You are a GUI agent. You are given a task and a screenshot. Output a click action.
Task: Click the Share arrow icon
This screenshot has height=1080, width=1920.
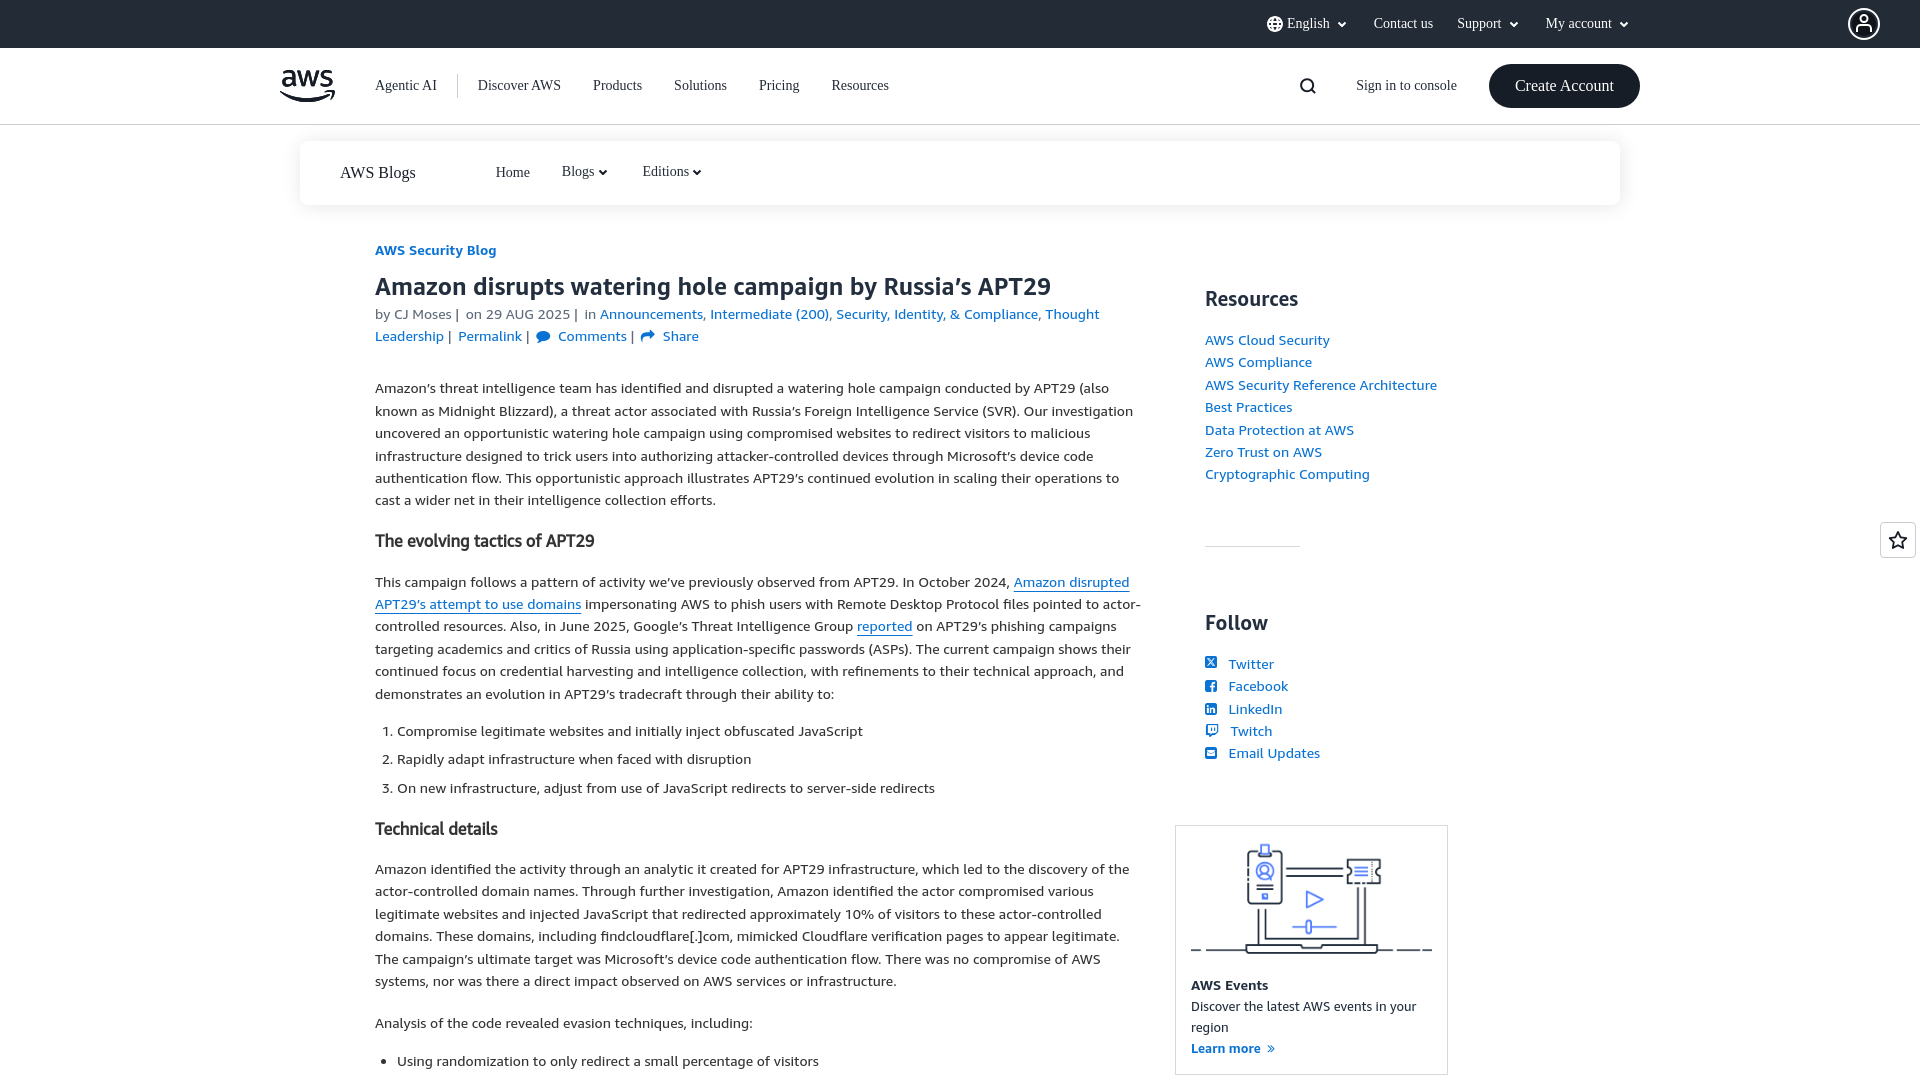(648, 336)
